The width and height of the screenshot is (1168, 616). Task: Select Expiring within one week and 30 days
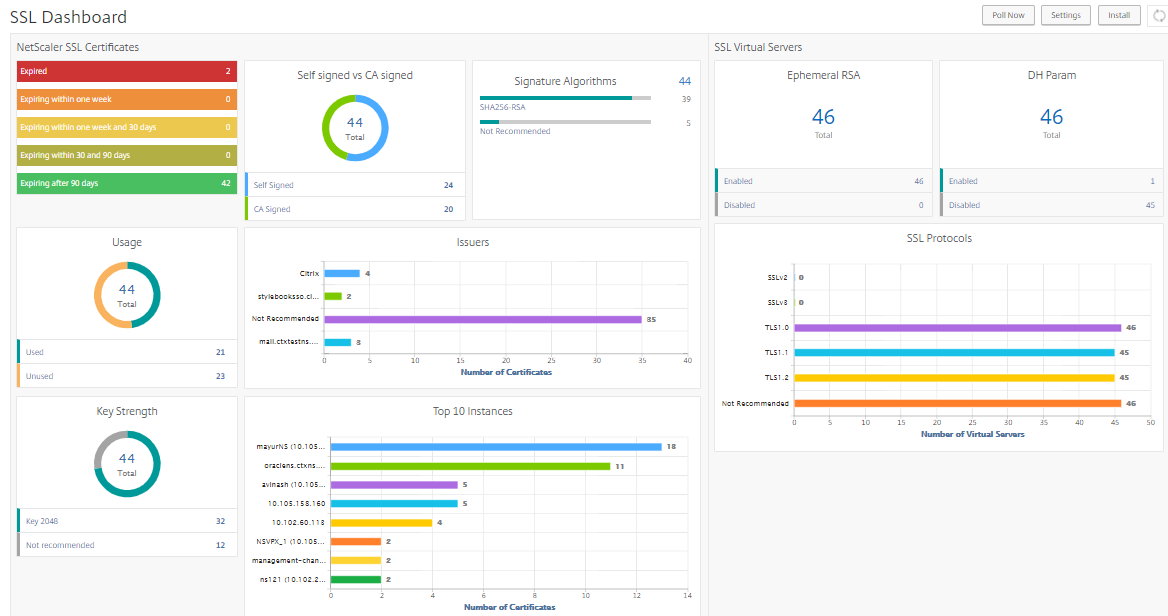127,127
